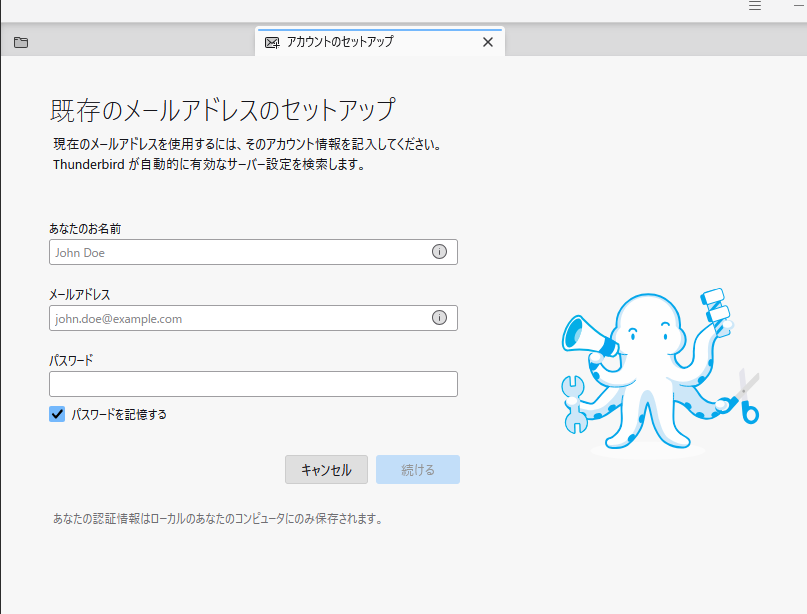Focus the メールアドレス input field
807x614 pixels.
tap(238, 318)
